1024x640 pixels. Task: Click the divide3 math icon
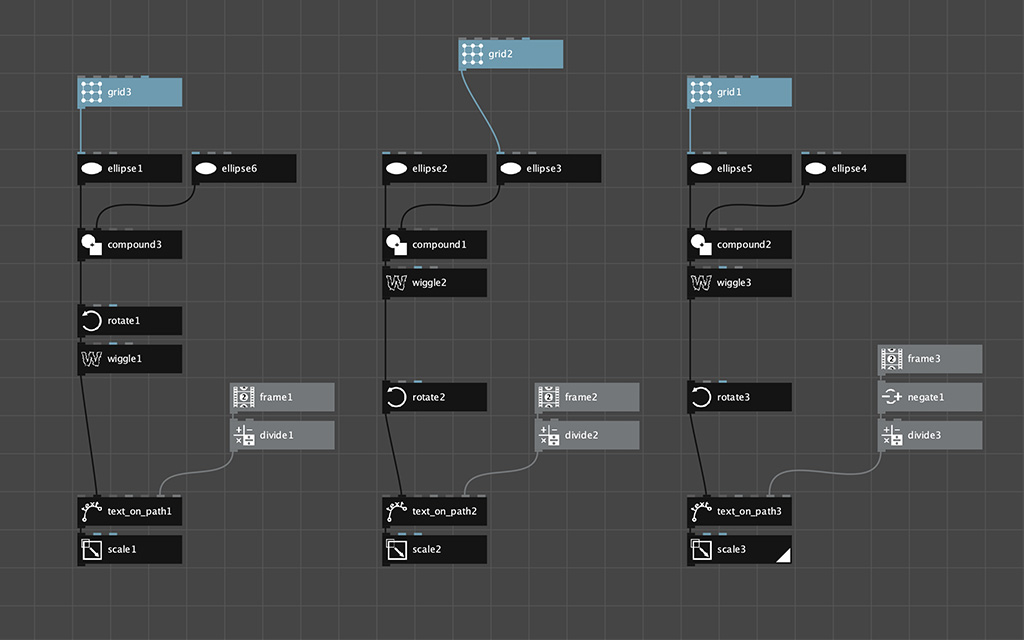click(891, 435)
